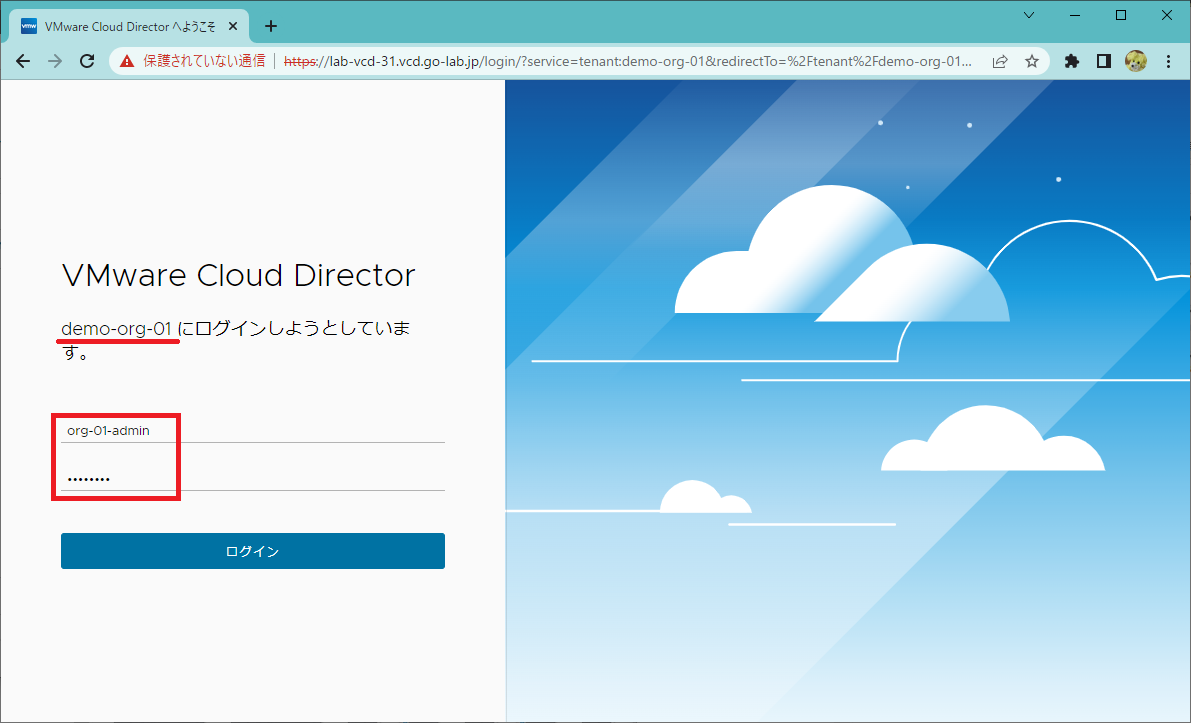Toggle the browser side panel icon
Viewport: 1191px width, 723px height.
click(1104, 62)
